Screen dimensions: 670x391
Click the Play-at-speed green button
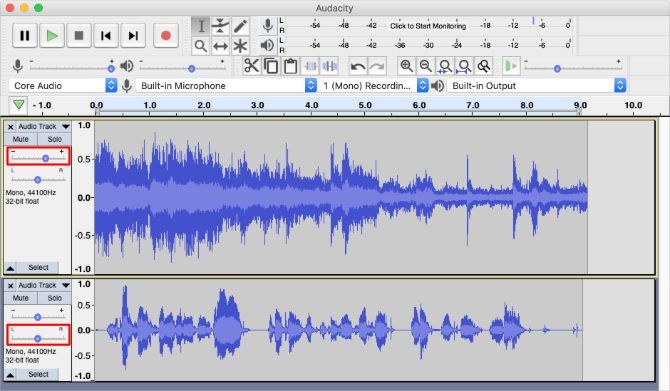coord(511,66)
